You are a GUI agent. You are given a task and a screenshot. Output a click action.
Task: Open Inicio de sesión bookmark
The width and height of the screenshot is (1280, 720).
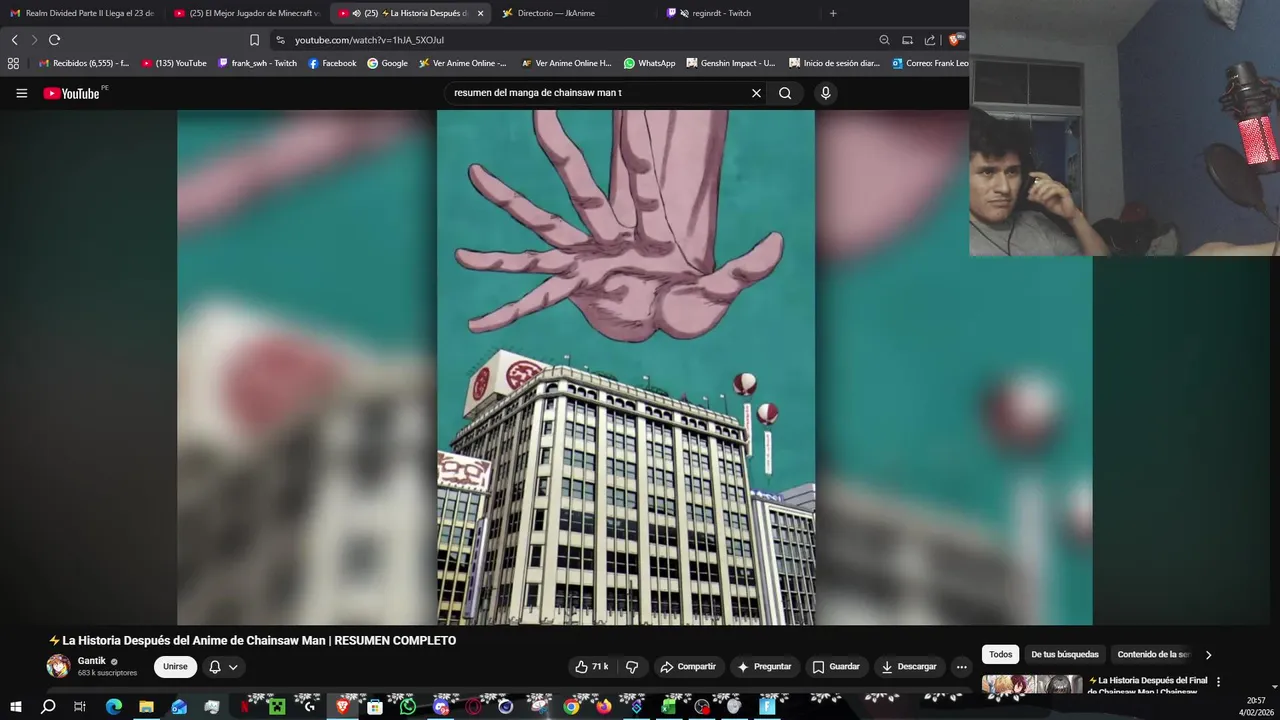[x=834, y=63]
